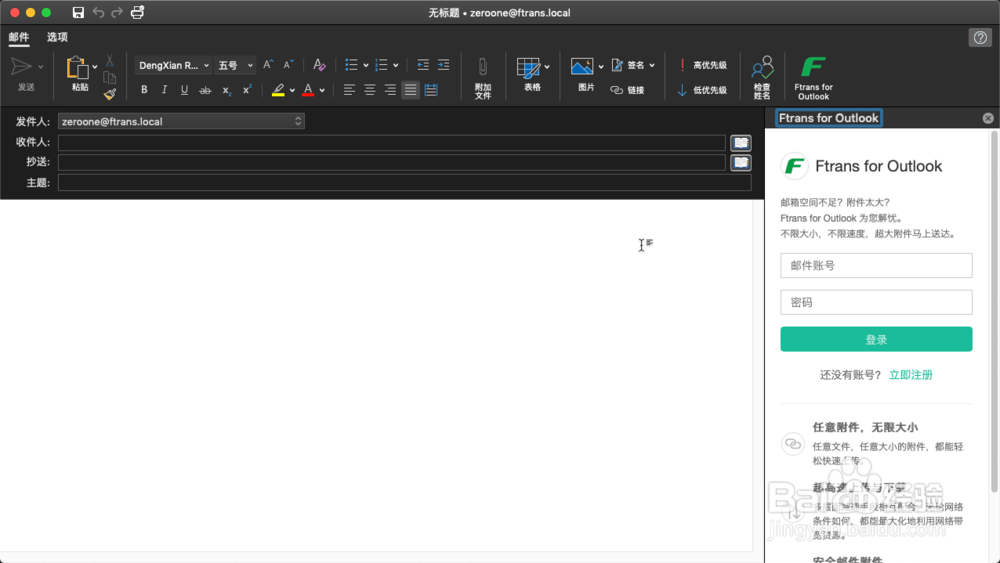Click the help question mark icon
Image resolution: width=1000 pixels, height=563 pixels.
coord(980,38)
